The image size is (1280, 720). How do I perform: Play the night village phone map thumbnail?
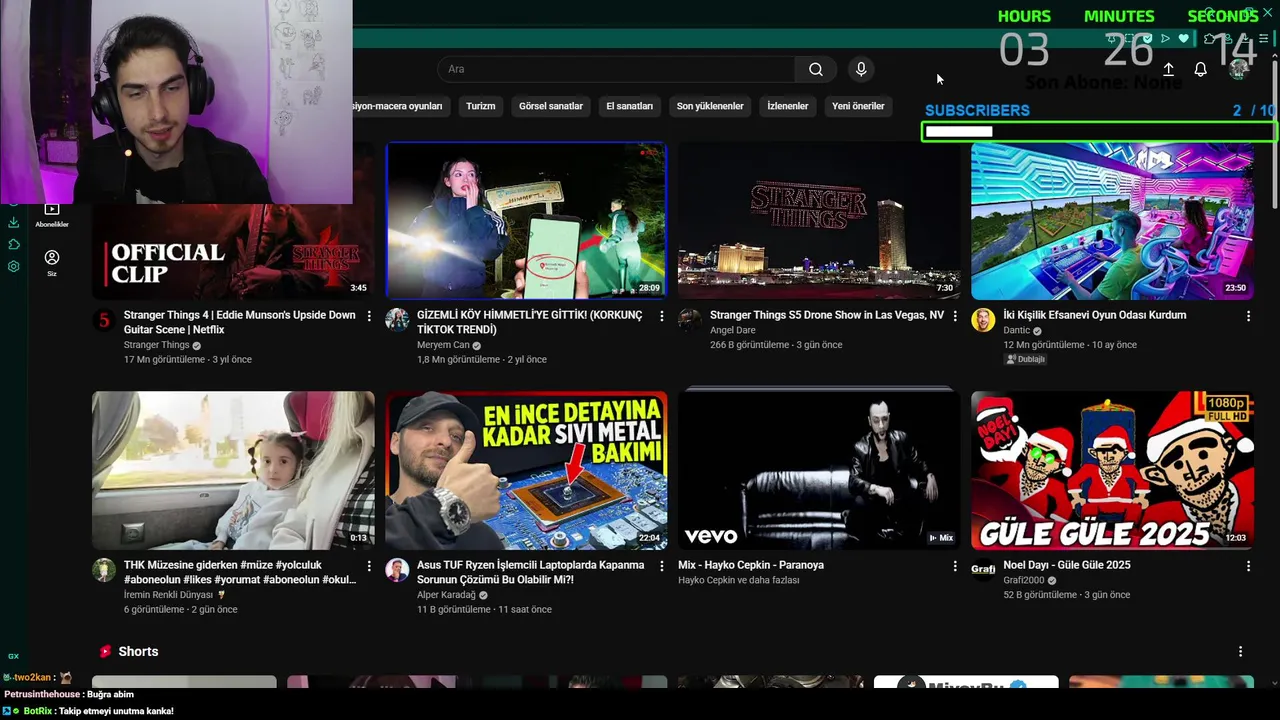click(526, 220)
